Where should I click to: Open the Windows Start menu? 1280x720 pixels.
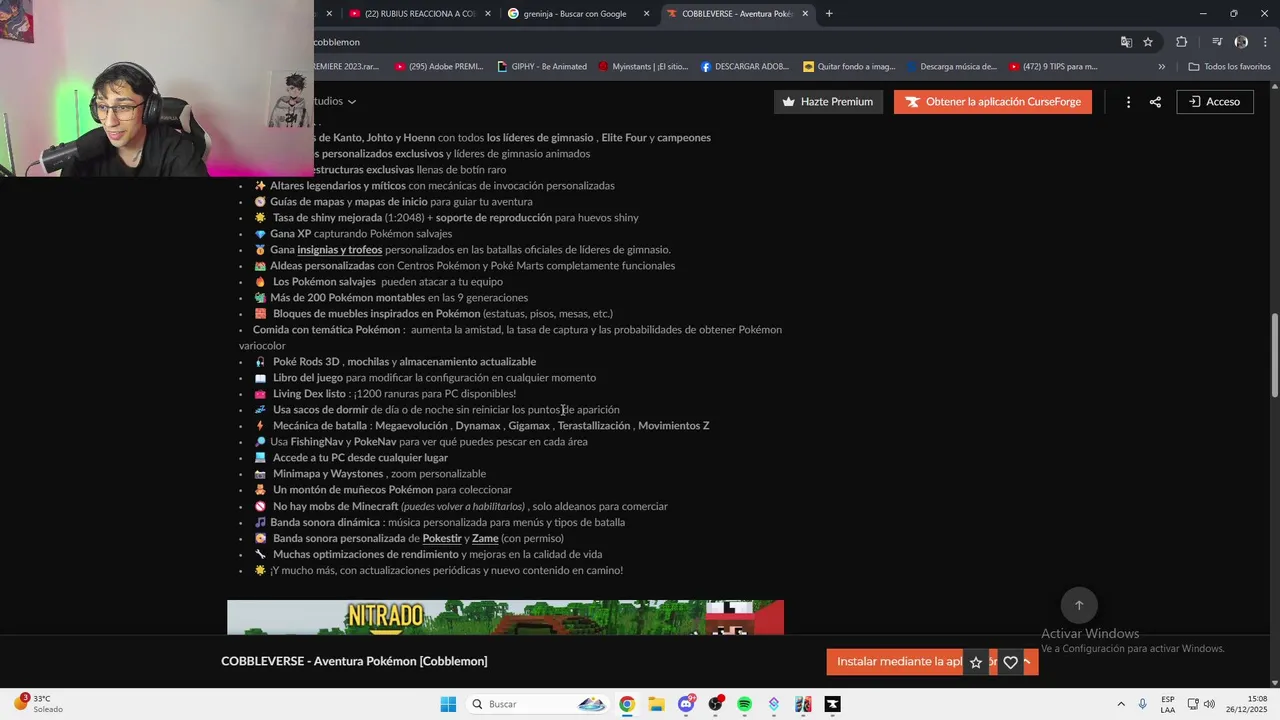tap(448, 704)
